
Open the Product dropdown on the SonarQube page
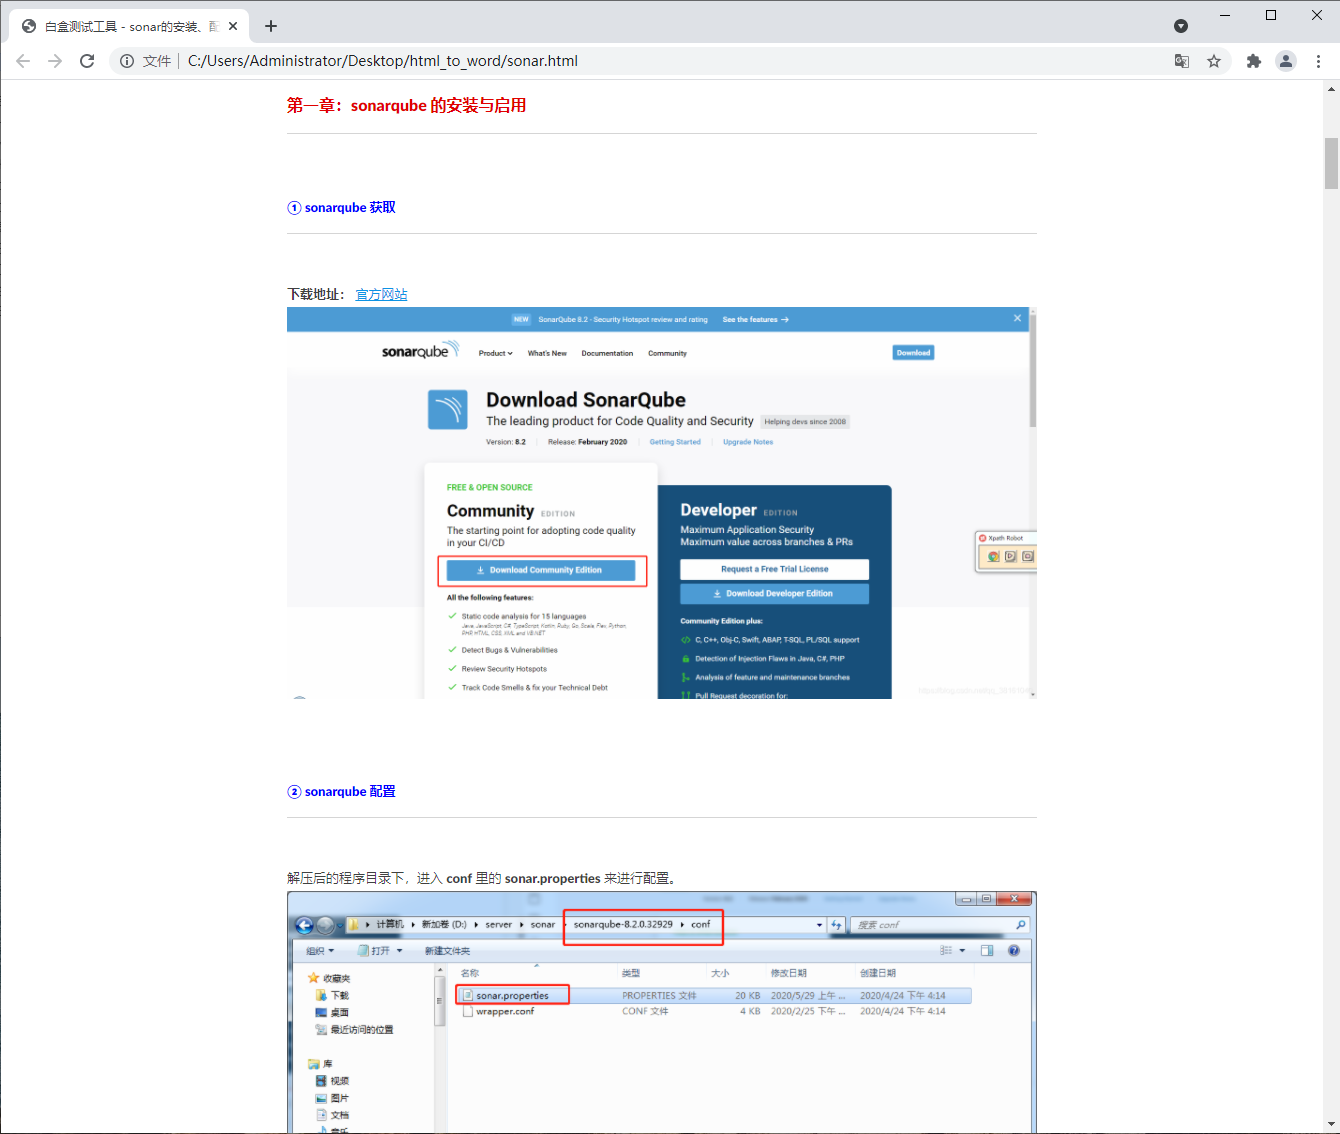[495, 352]
